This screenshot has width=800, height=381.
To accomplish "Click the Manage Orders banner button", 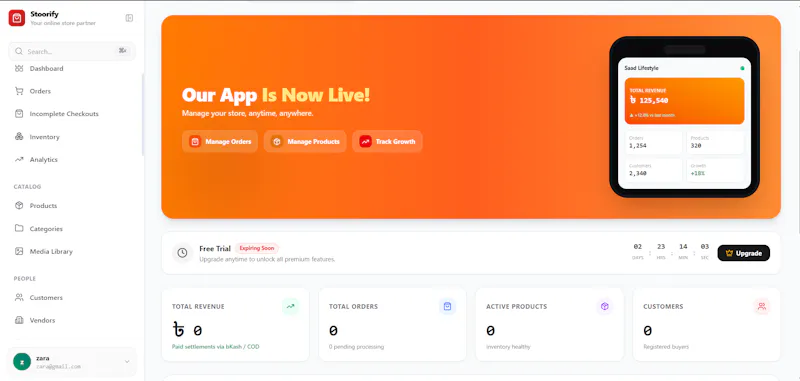I will pyautogui.click(x=220, y=141).
